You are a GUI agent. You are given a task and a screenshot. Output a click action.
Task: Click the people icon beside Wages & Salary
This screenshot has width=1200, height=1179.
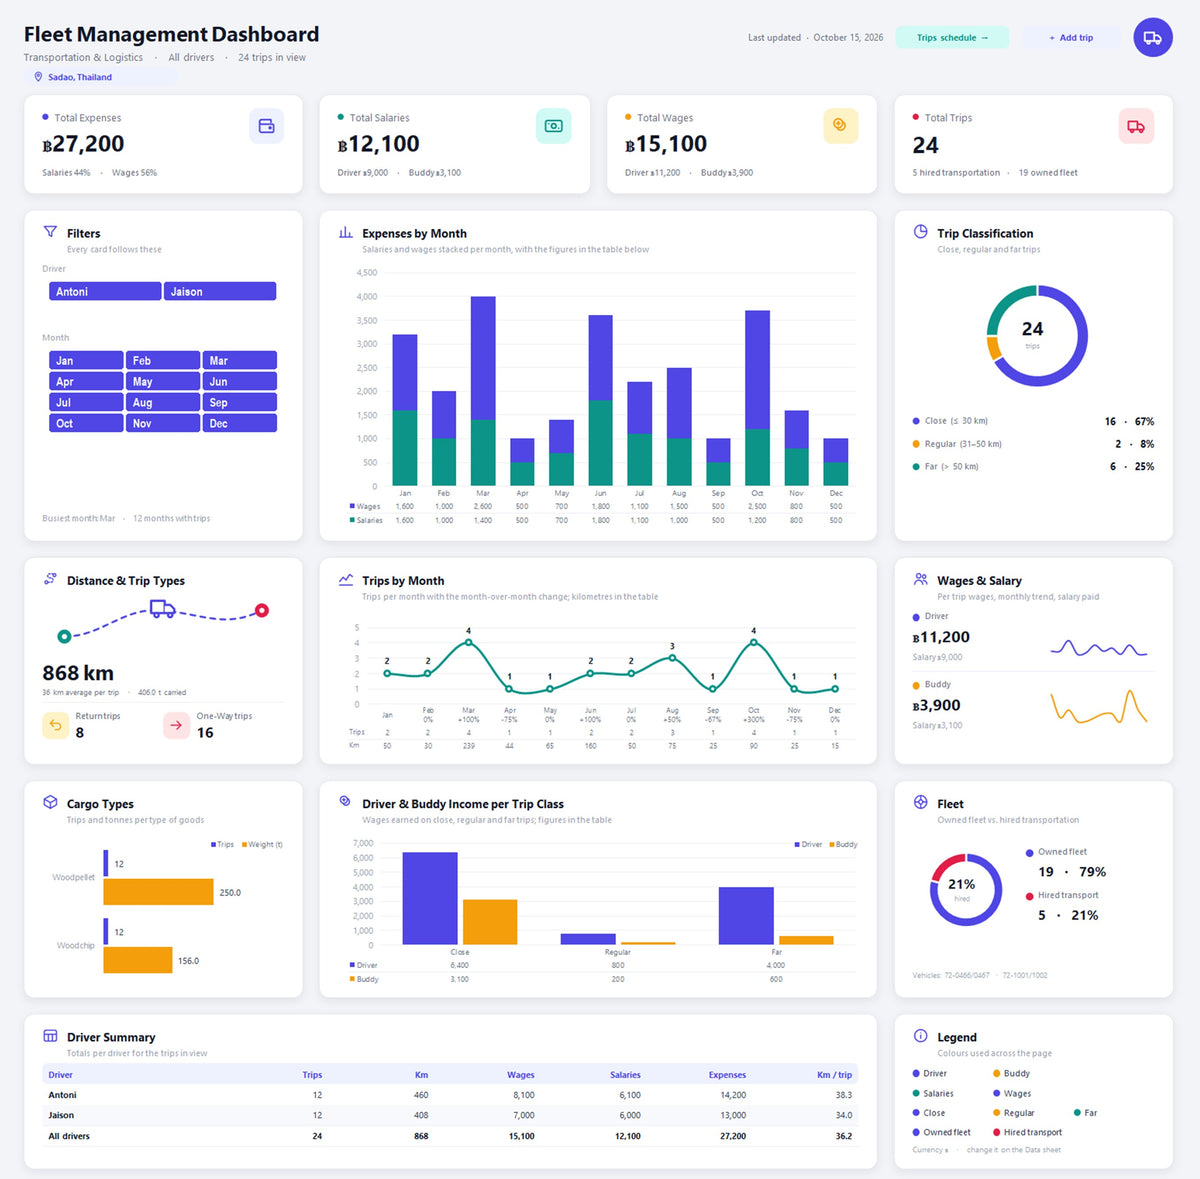pos(921,579)
